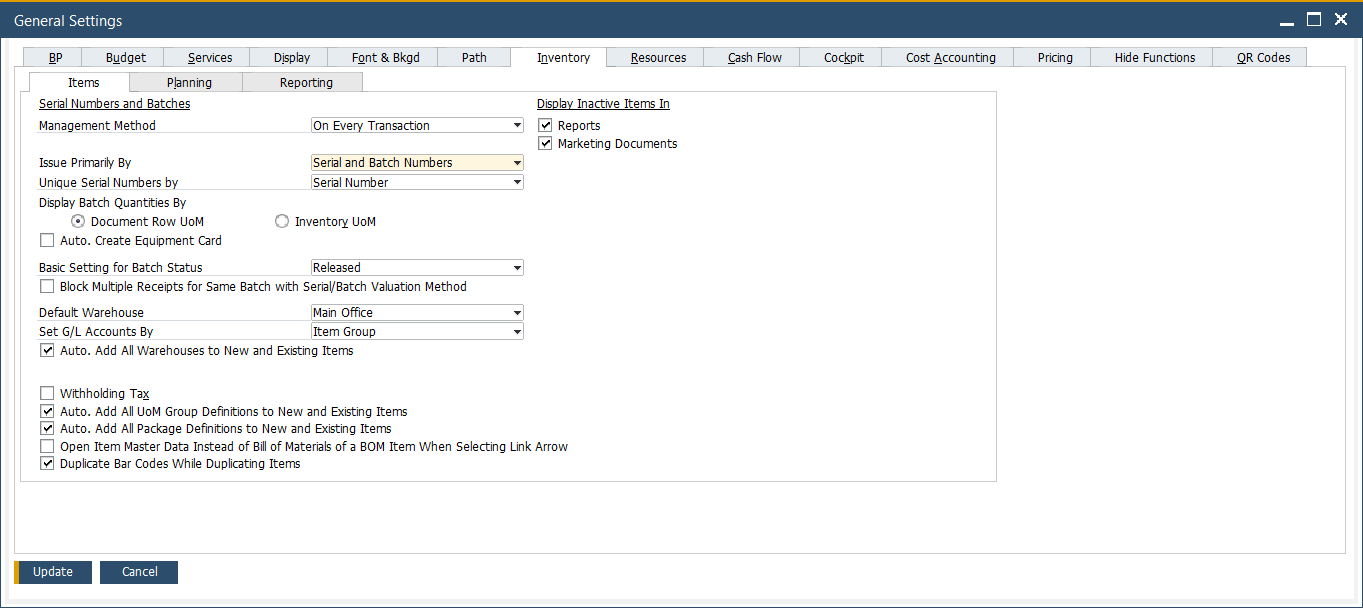Viewport: 1363px width, 608px height.
Task: Select the Inventory UoM radio button
Action: pos(282,221)
